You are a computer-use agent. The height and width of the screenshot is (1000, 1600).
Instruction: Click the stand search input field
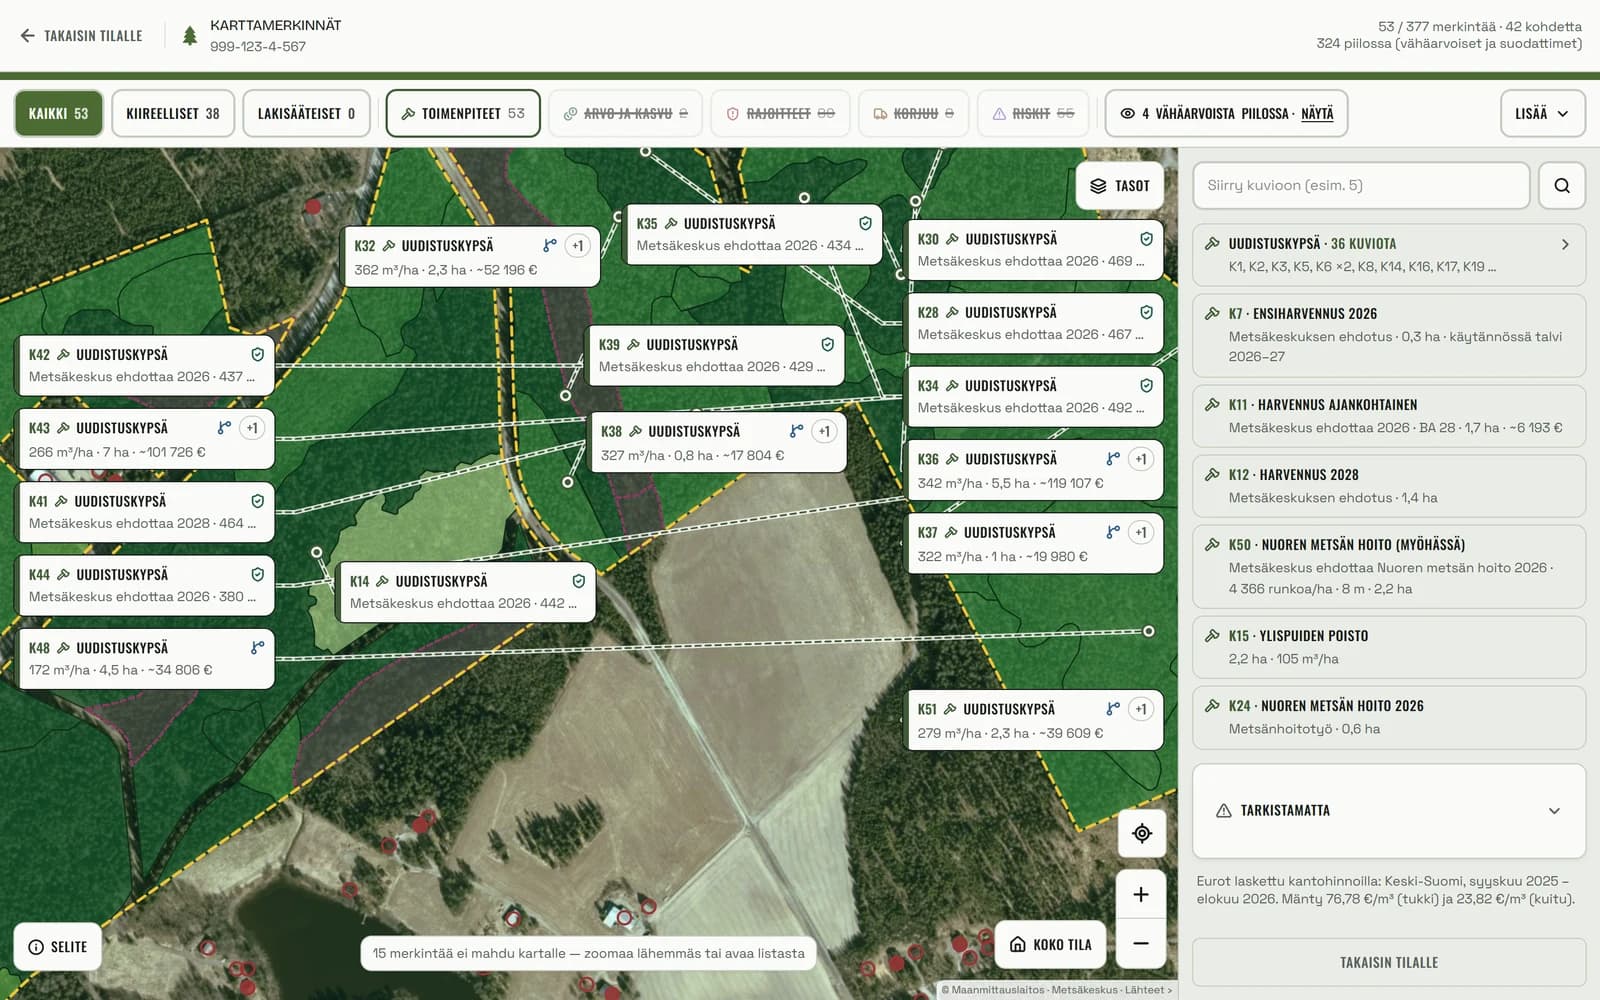(1361, 185)
